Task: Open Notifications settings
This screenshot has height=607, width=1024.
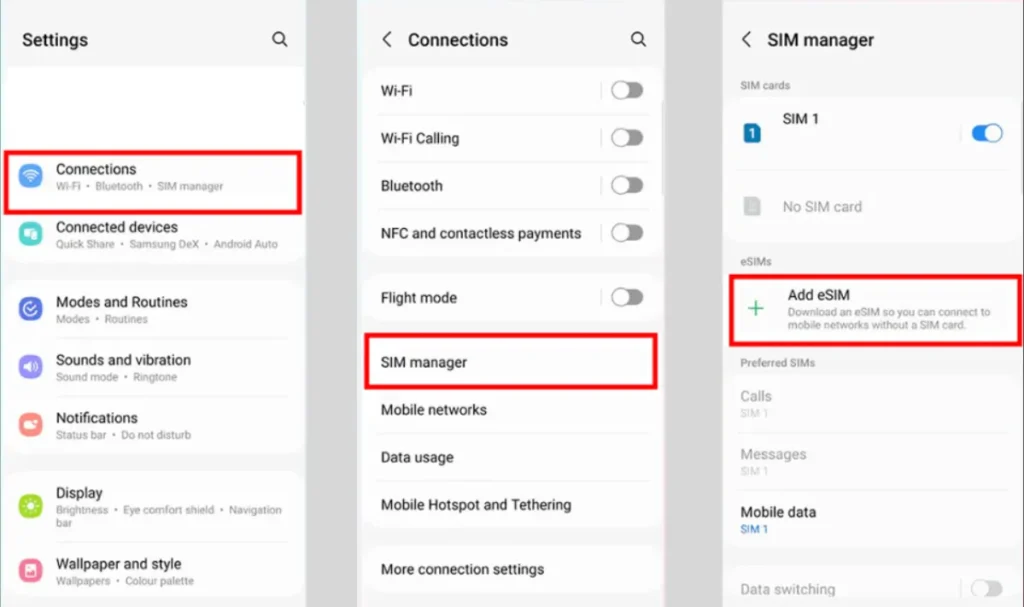Action: [x=153, y=425]
